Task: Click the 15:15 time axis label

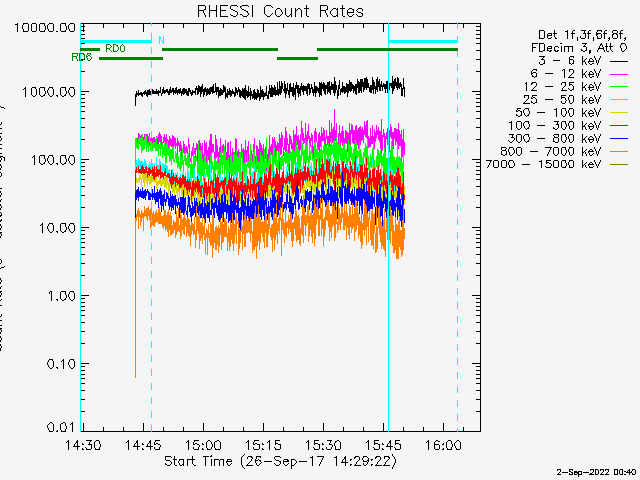Action: 263,445
